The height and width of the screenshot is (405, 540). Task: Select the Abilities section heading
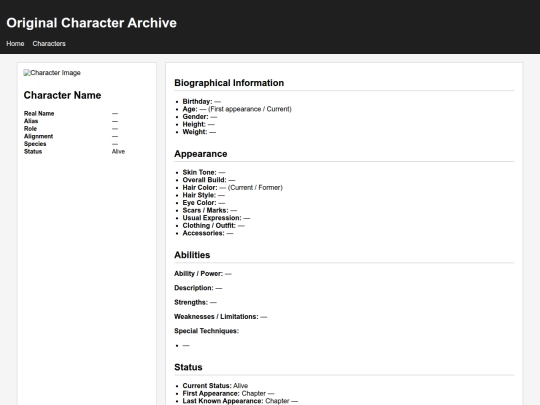tap(192, 255)
